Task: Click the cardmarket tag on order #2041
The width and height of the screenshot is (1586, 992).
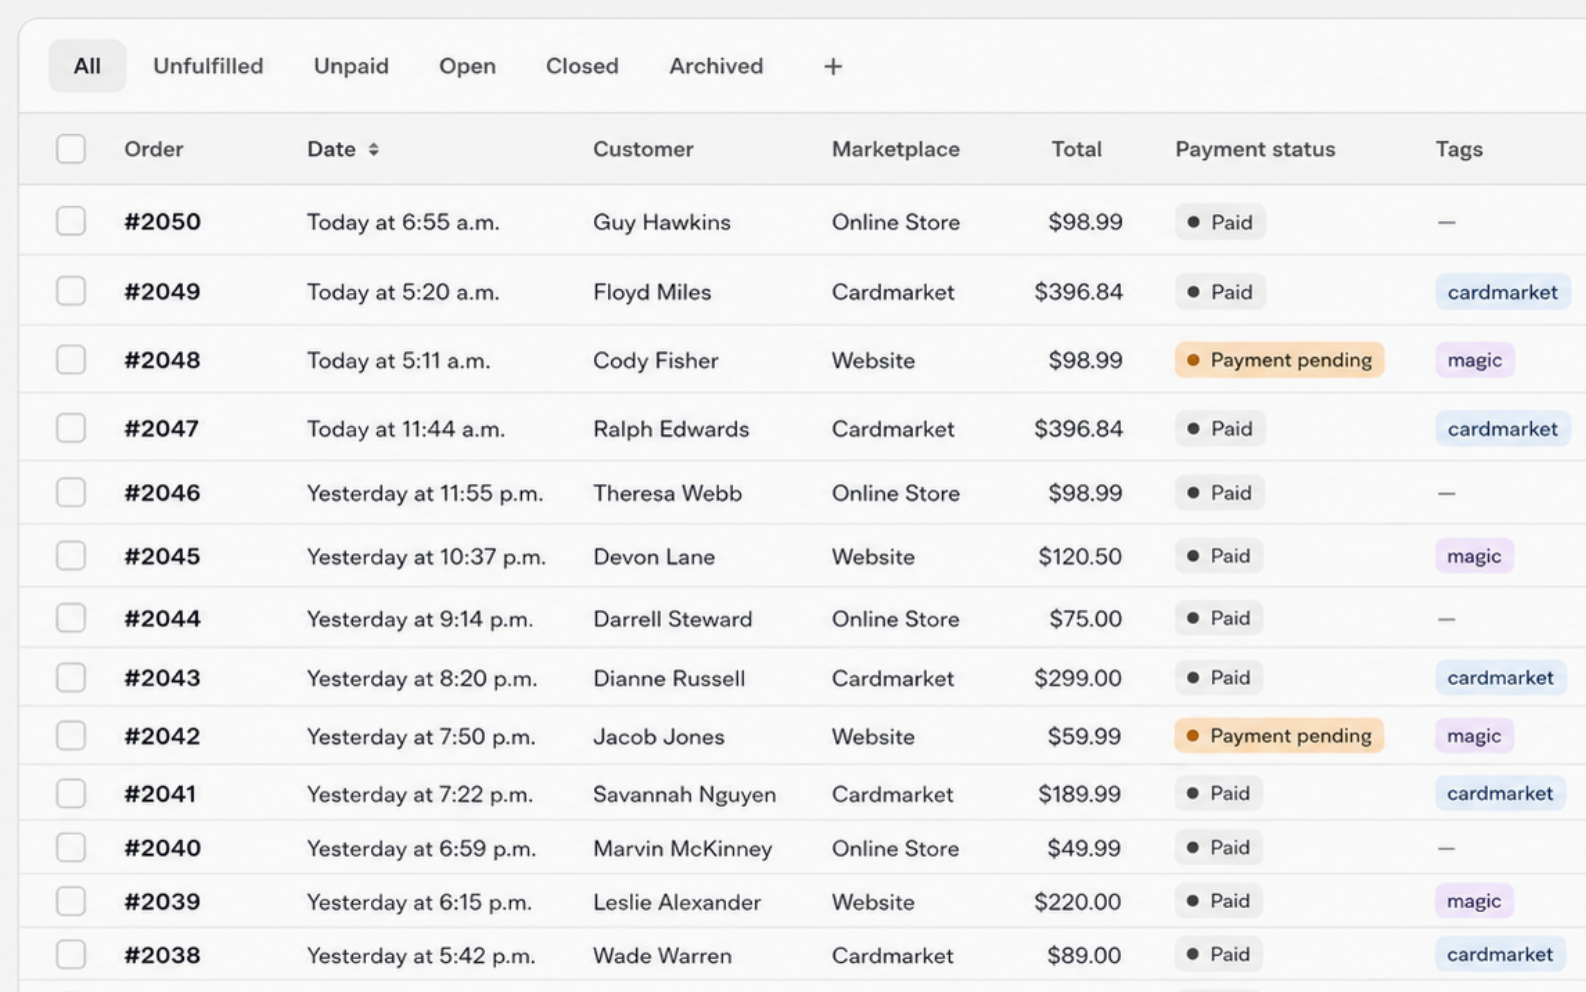Action: coord(1500,794)
